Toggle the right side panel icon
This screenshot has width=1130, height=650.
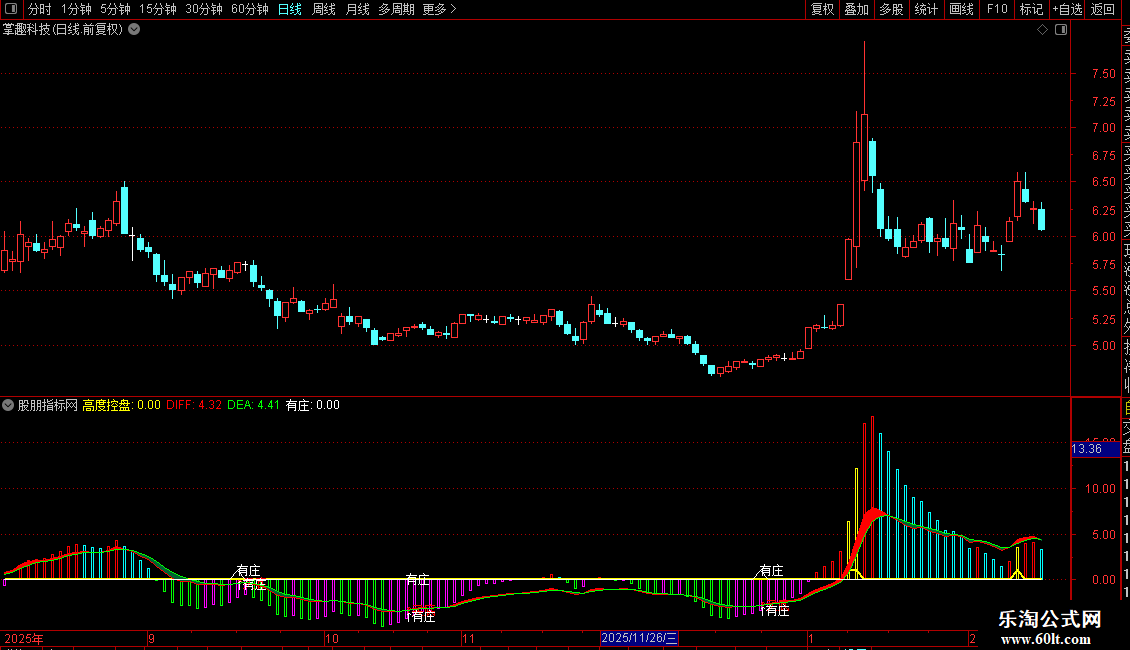[1061, 30]
